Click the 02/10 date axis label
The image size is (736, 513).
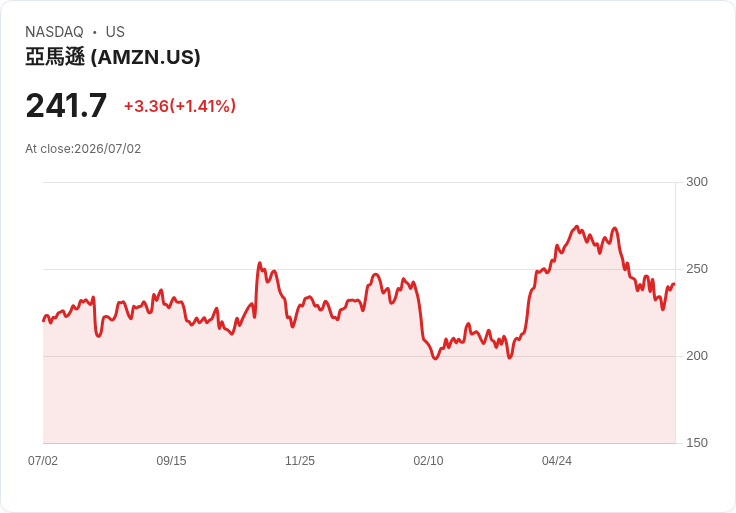(428, 460)
